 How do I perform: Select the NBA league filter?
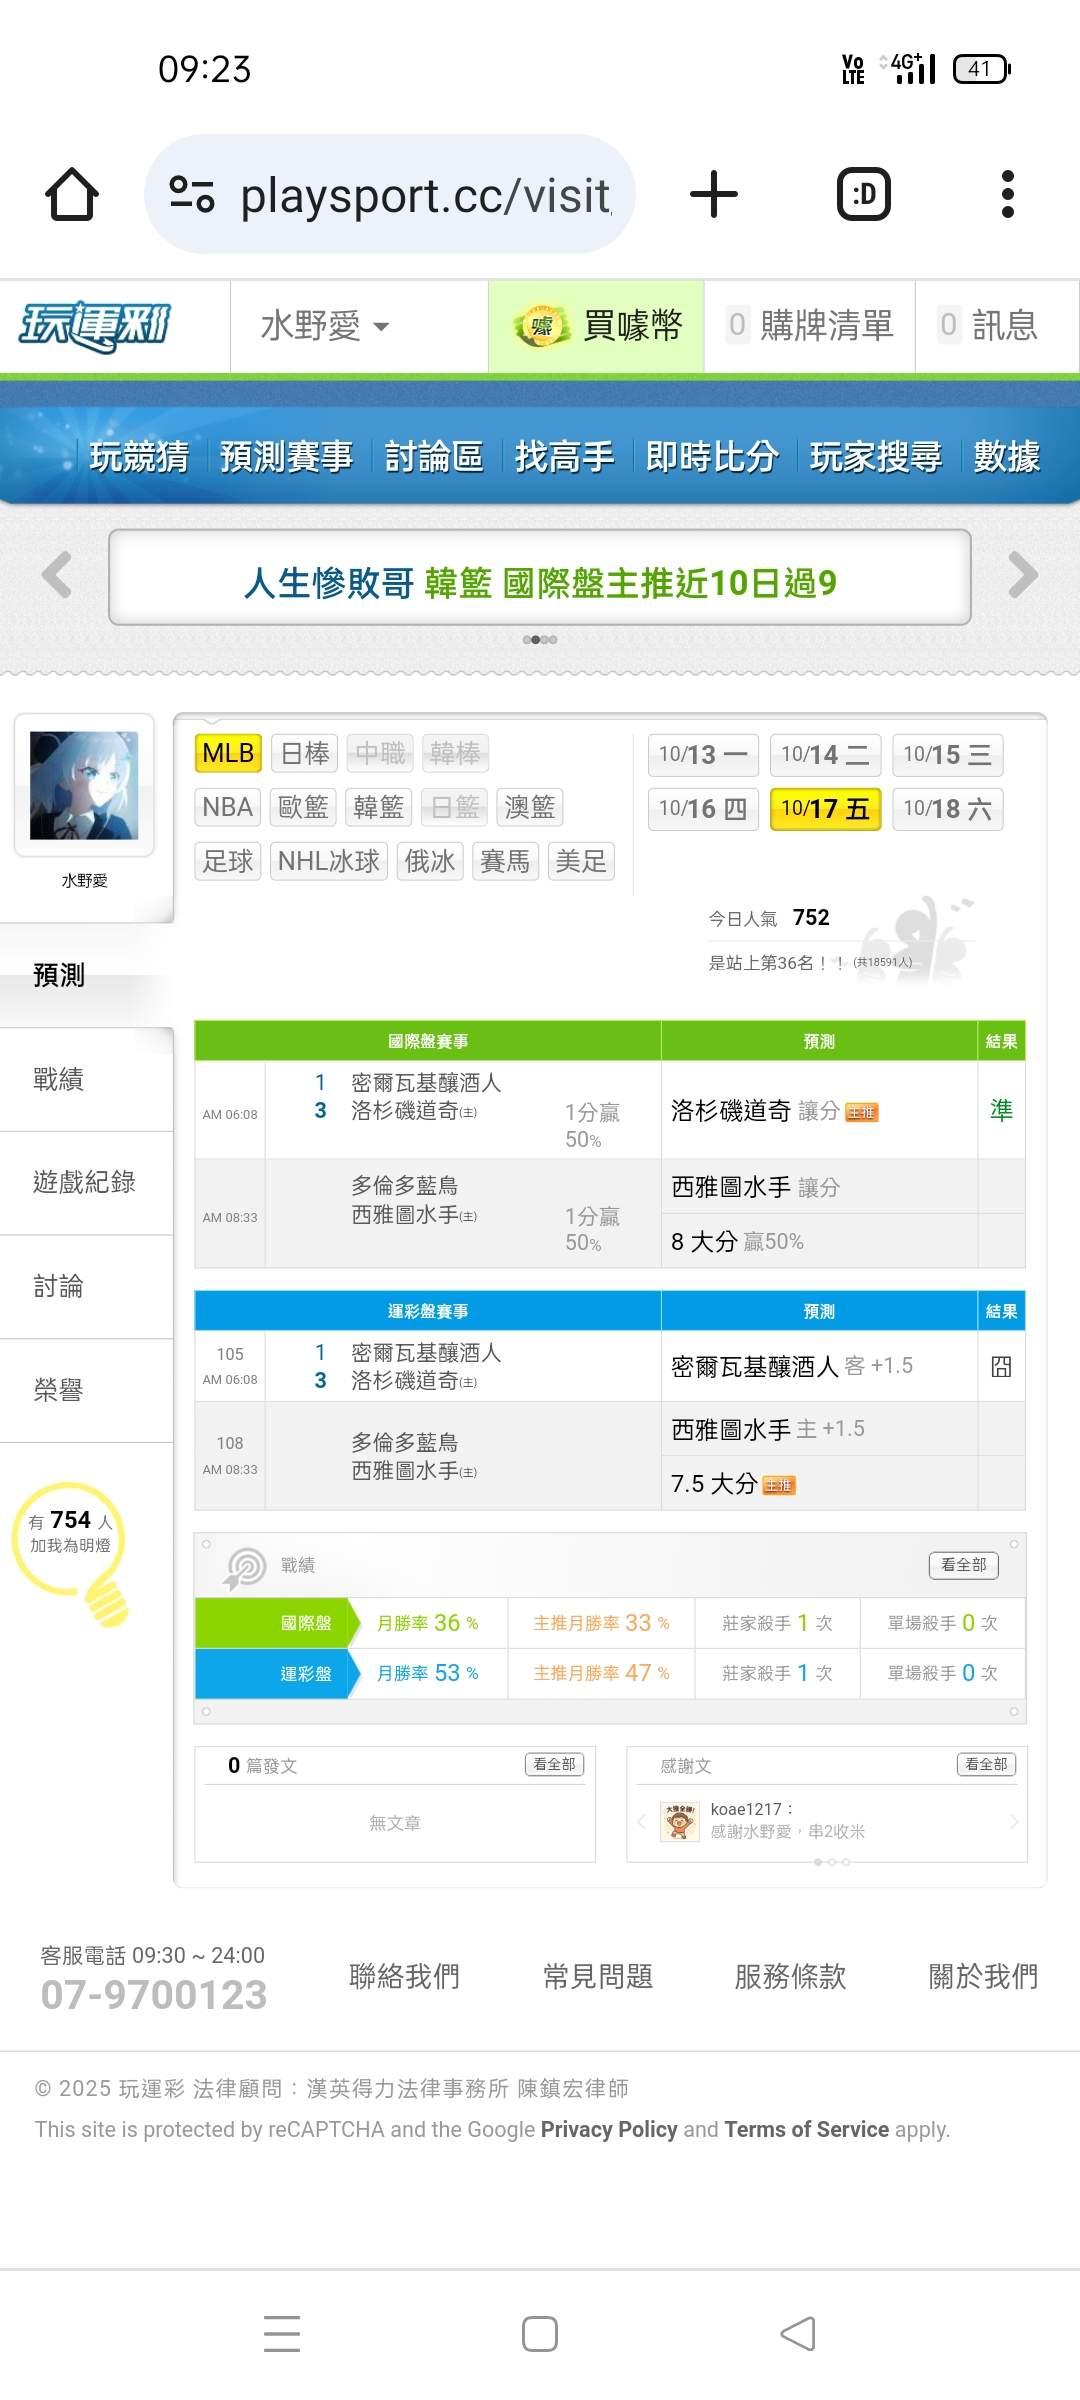coord(227,807)
